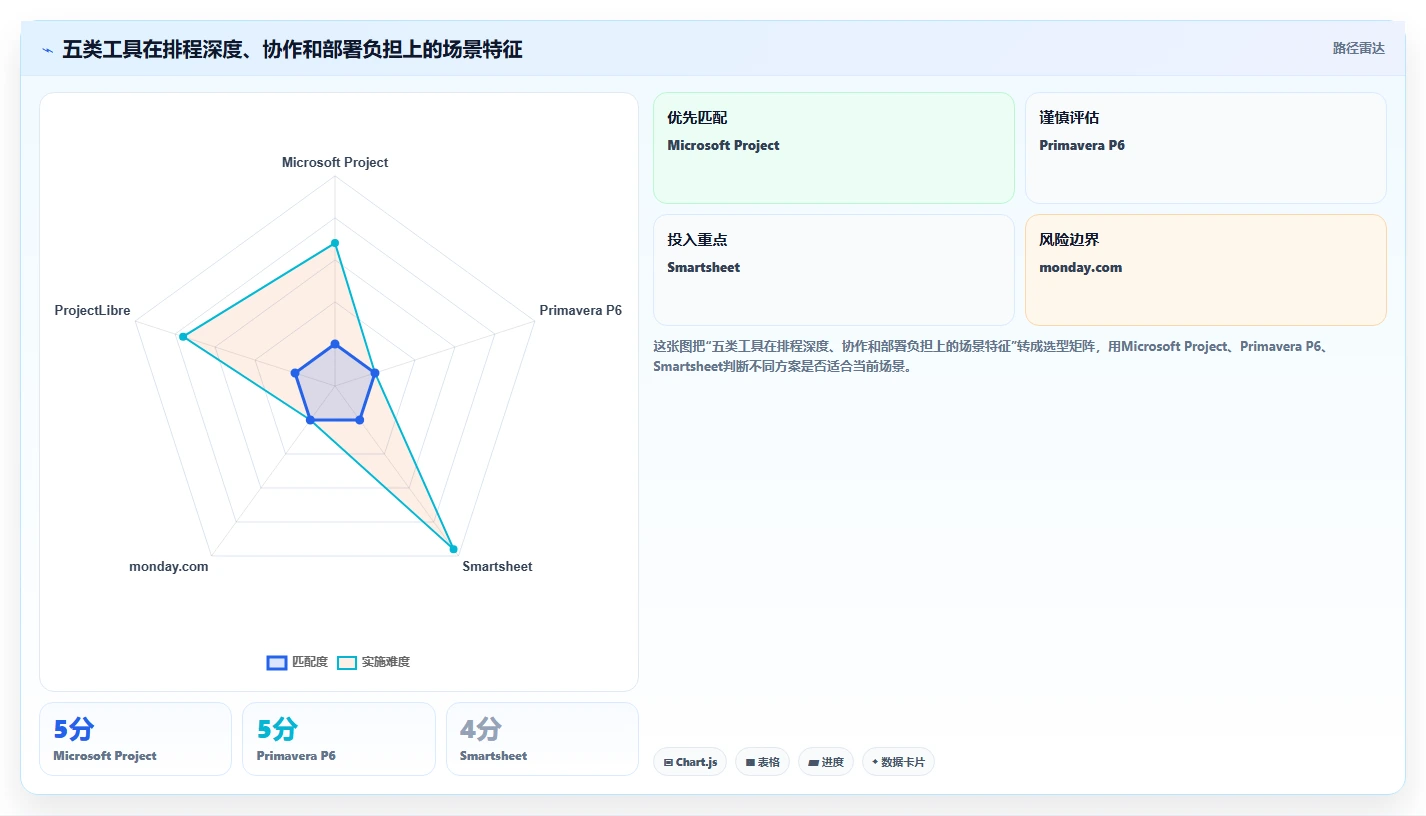Click the chart title 五类工具在排程深度 heading

pos(292,49)
